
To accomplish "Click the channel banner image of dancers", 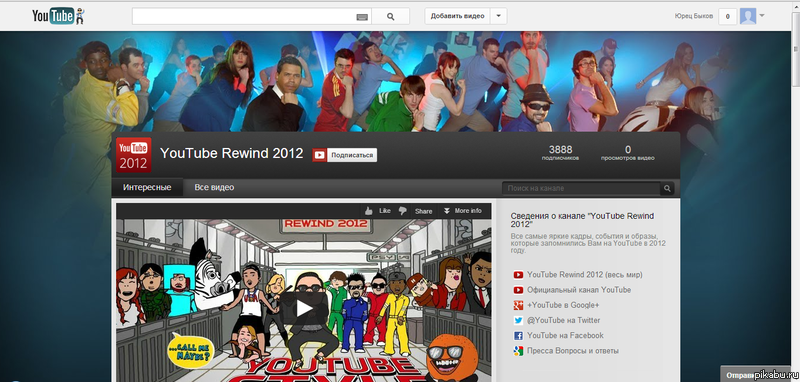I will coord(395,82).
